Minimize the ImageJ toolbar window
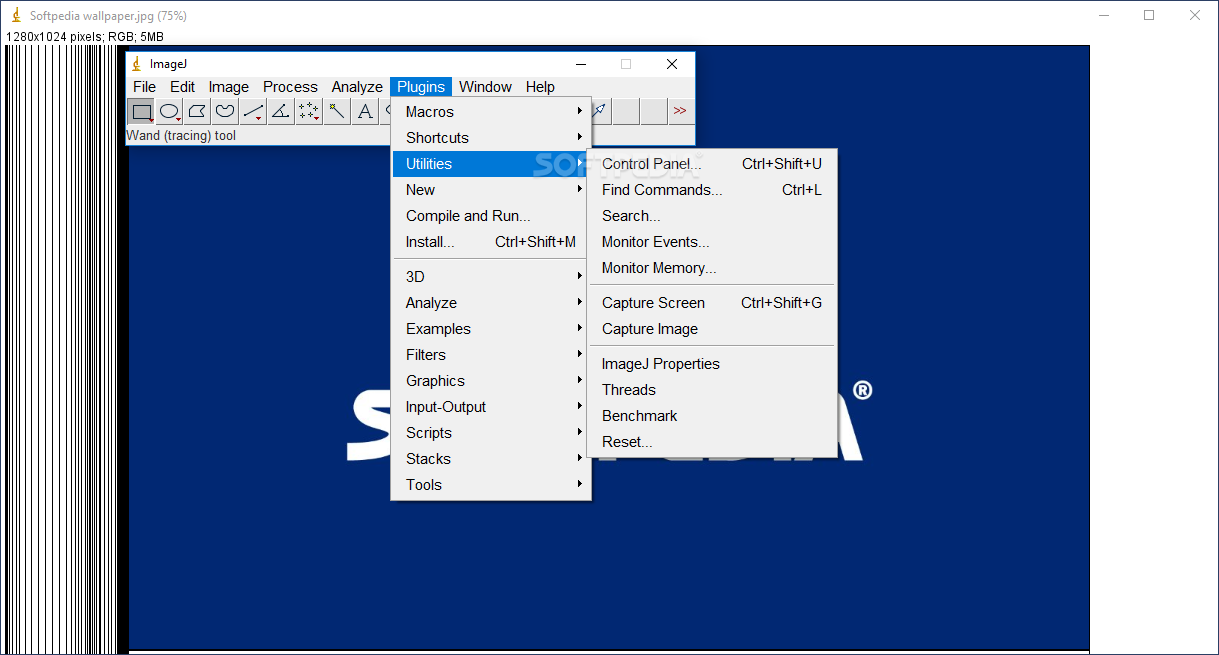Screen dimensions: 1219x655 point(580,64)
